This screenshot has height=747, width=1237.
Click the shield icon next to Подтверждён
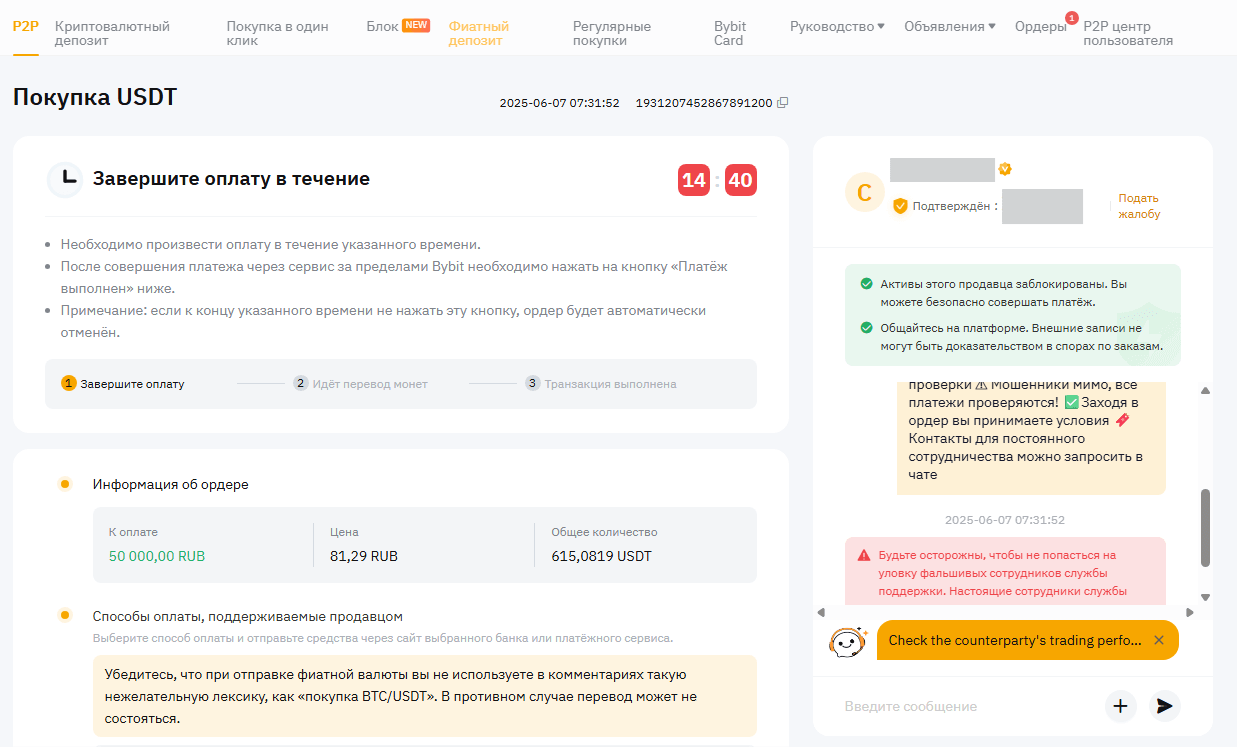(900, 206)
